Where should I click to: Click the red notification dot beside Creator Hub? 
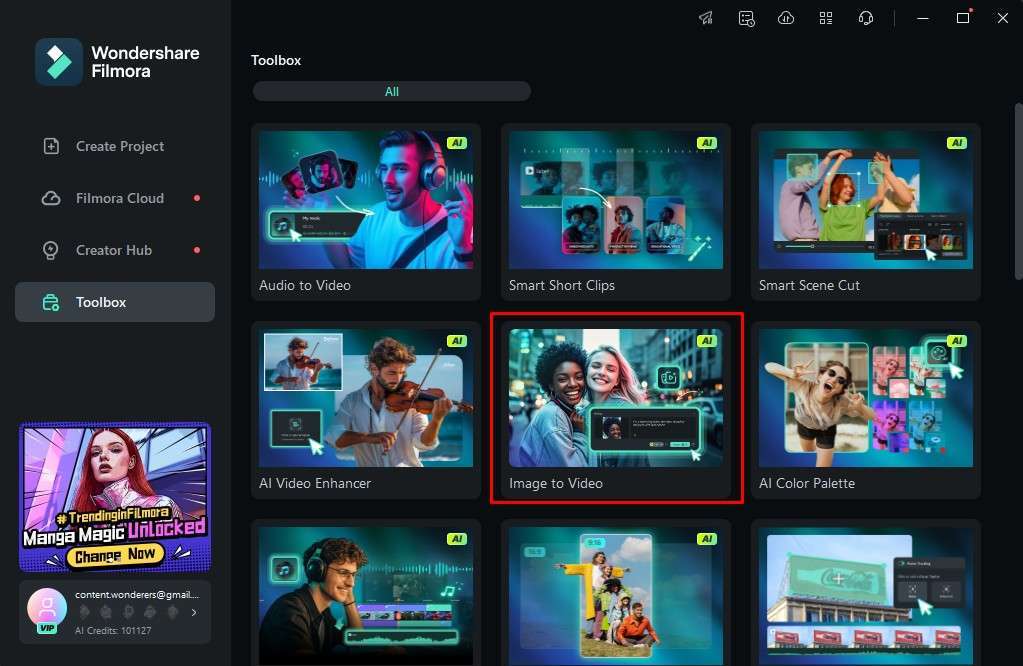[x=197, y=250]
